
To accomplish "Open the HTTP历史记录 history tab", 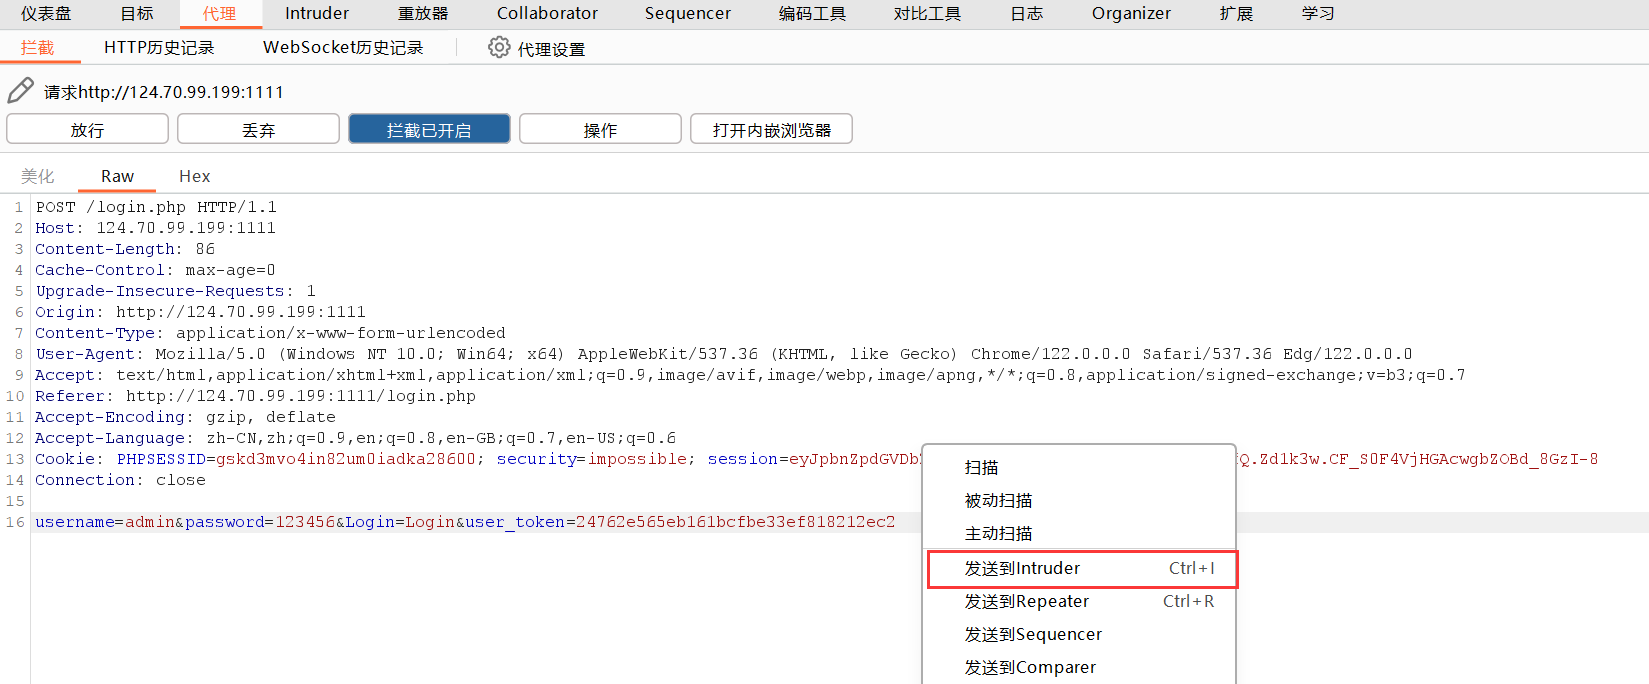I will [x=159, y=48].
